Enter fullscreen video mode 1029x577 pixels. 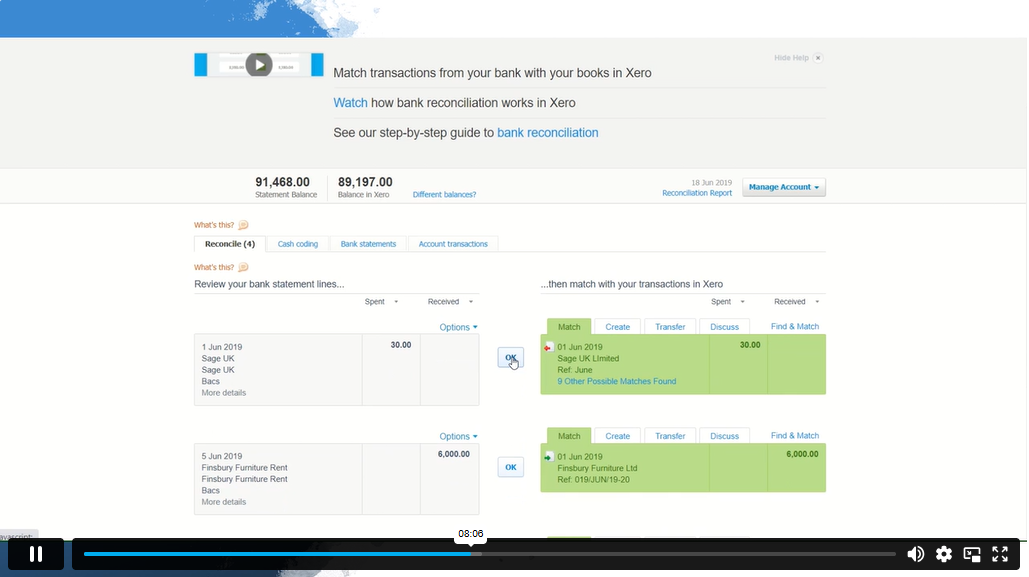(x=1000, y=554)
